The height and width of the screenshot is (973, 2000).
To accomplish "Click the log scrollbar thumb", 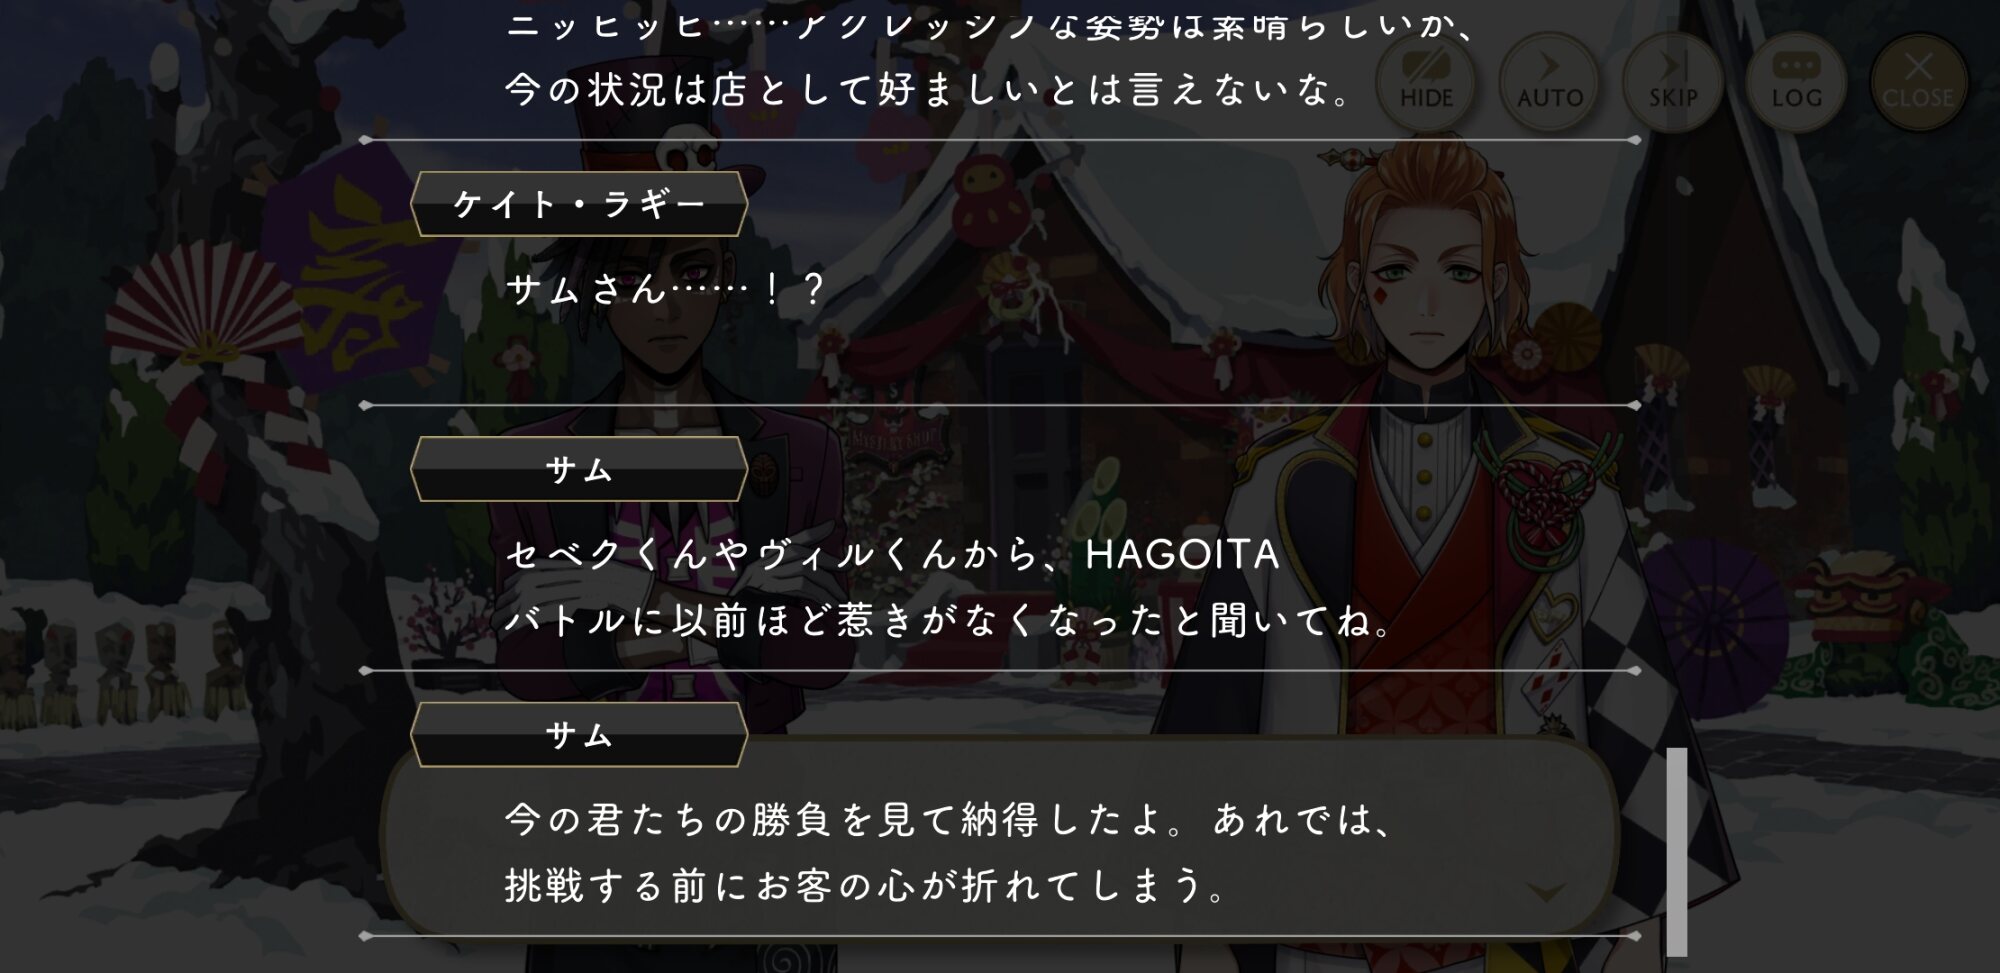I will (x=1677, y=851).
